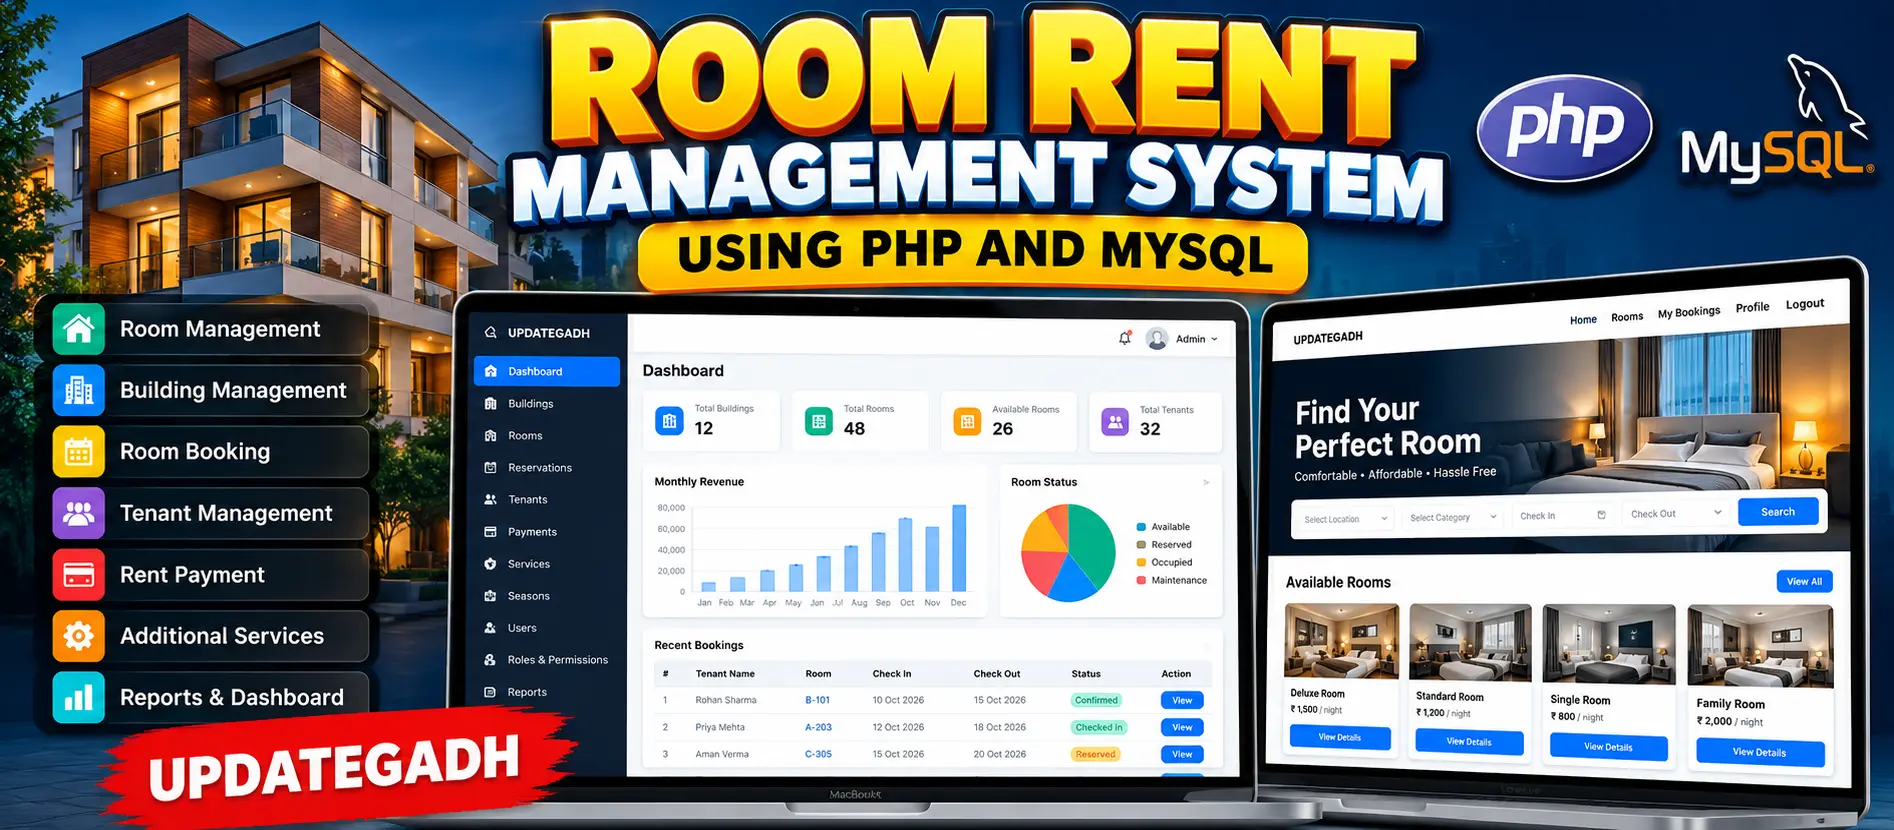This screenshot has height=830, width=1894.
Task: Click the Total Rooms card icon
Action: click(x=819, y=421)
